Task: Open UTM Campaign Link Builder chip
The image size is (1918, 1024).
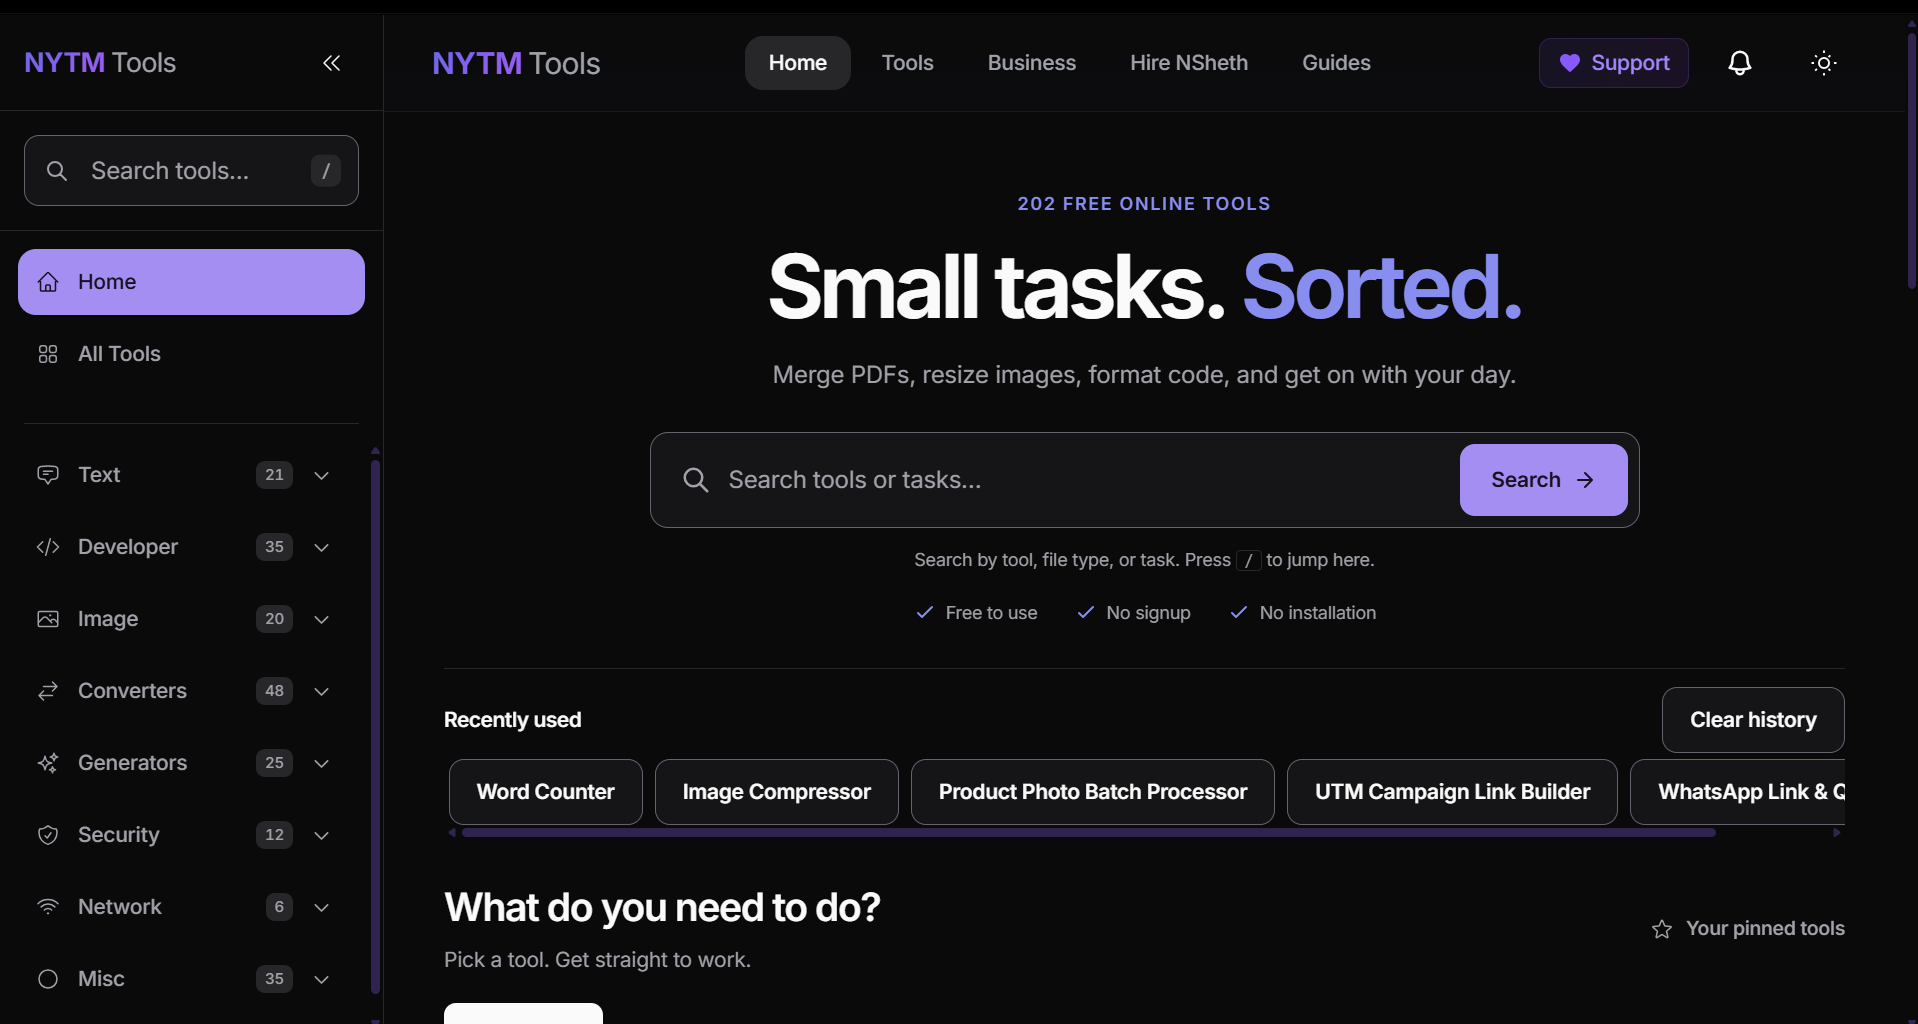Action: point(1452,792)
